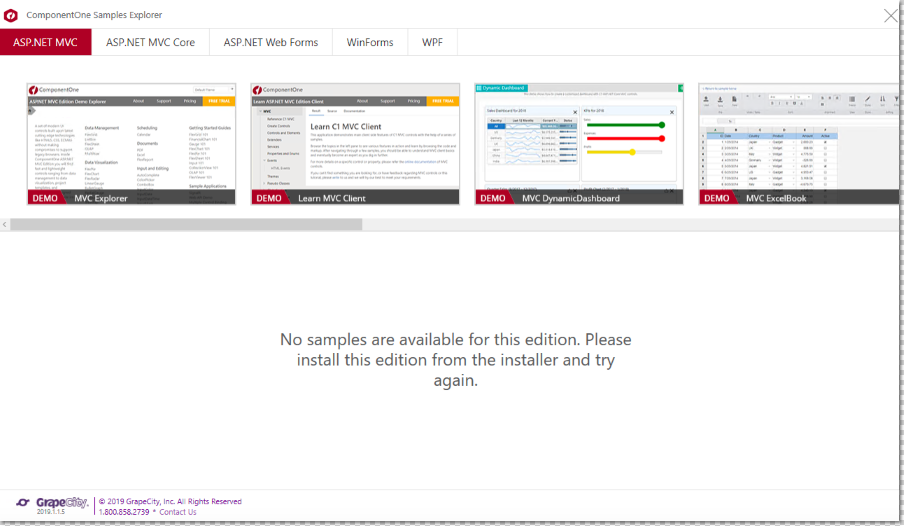Select the ASP.NET MVC tab
The height and width of the screenshot is (526, 904).
click(46, 42)
